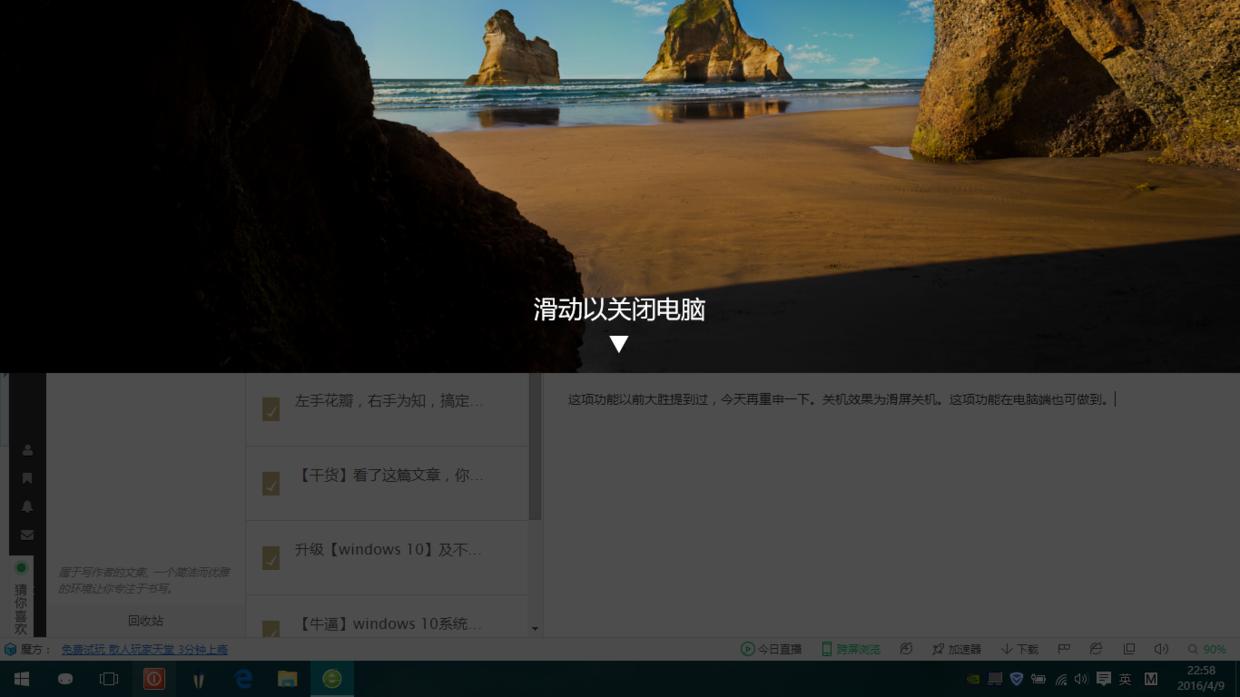This screenshot has width=1240, height=697.
Task: Click the bookmark icon in the left sidebar
Action: tap(26, 477)
